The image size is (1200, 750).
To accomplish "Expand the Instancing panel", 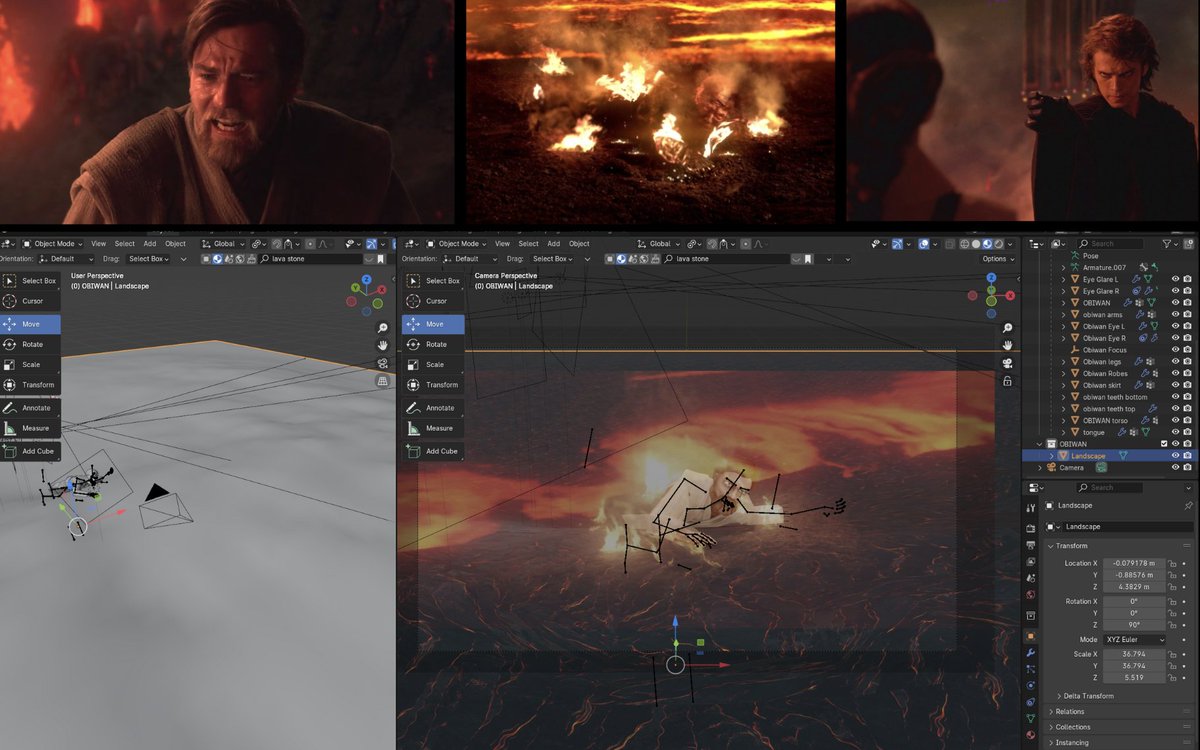I will [x=1051, y=743].
